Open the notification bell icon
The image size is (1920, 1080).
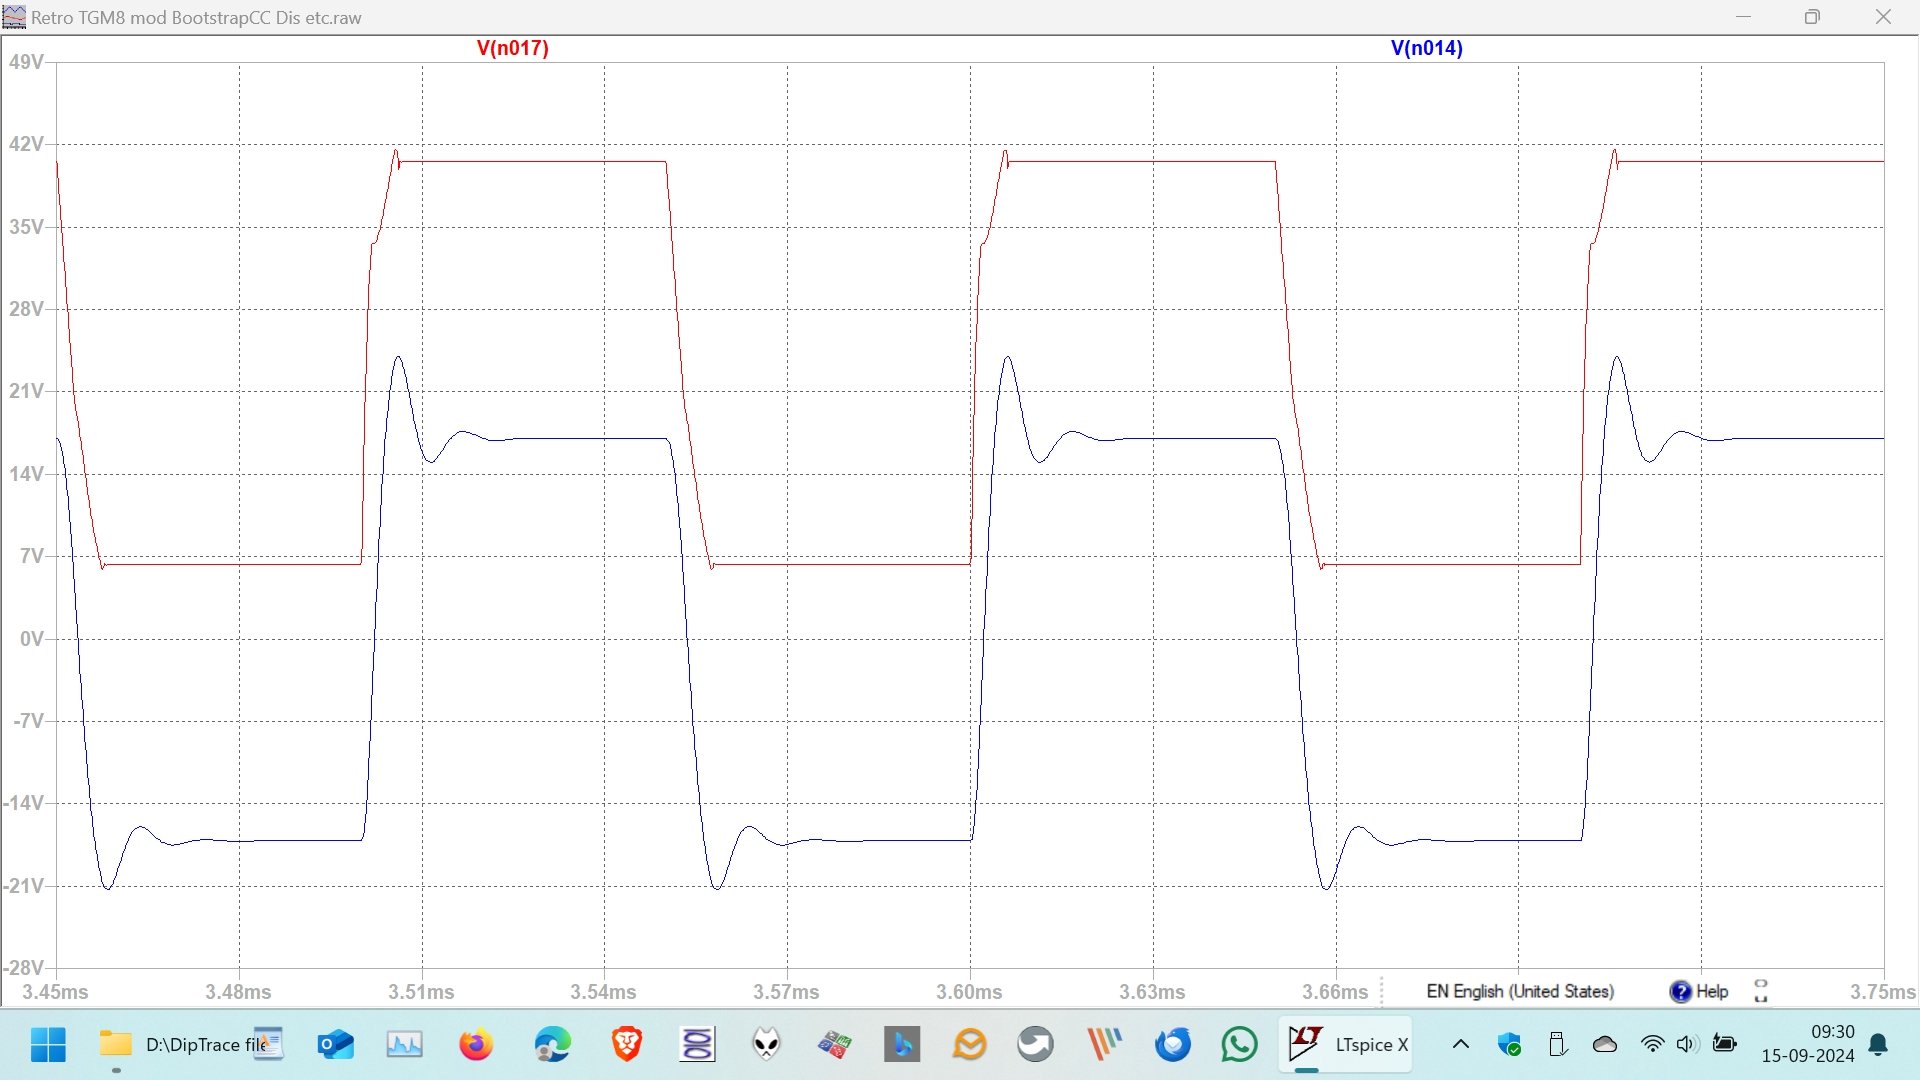tap(1879, 1045)
